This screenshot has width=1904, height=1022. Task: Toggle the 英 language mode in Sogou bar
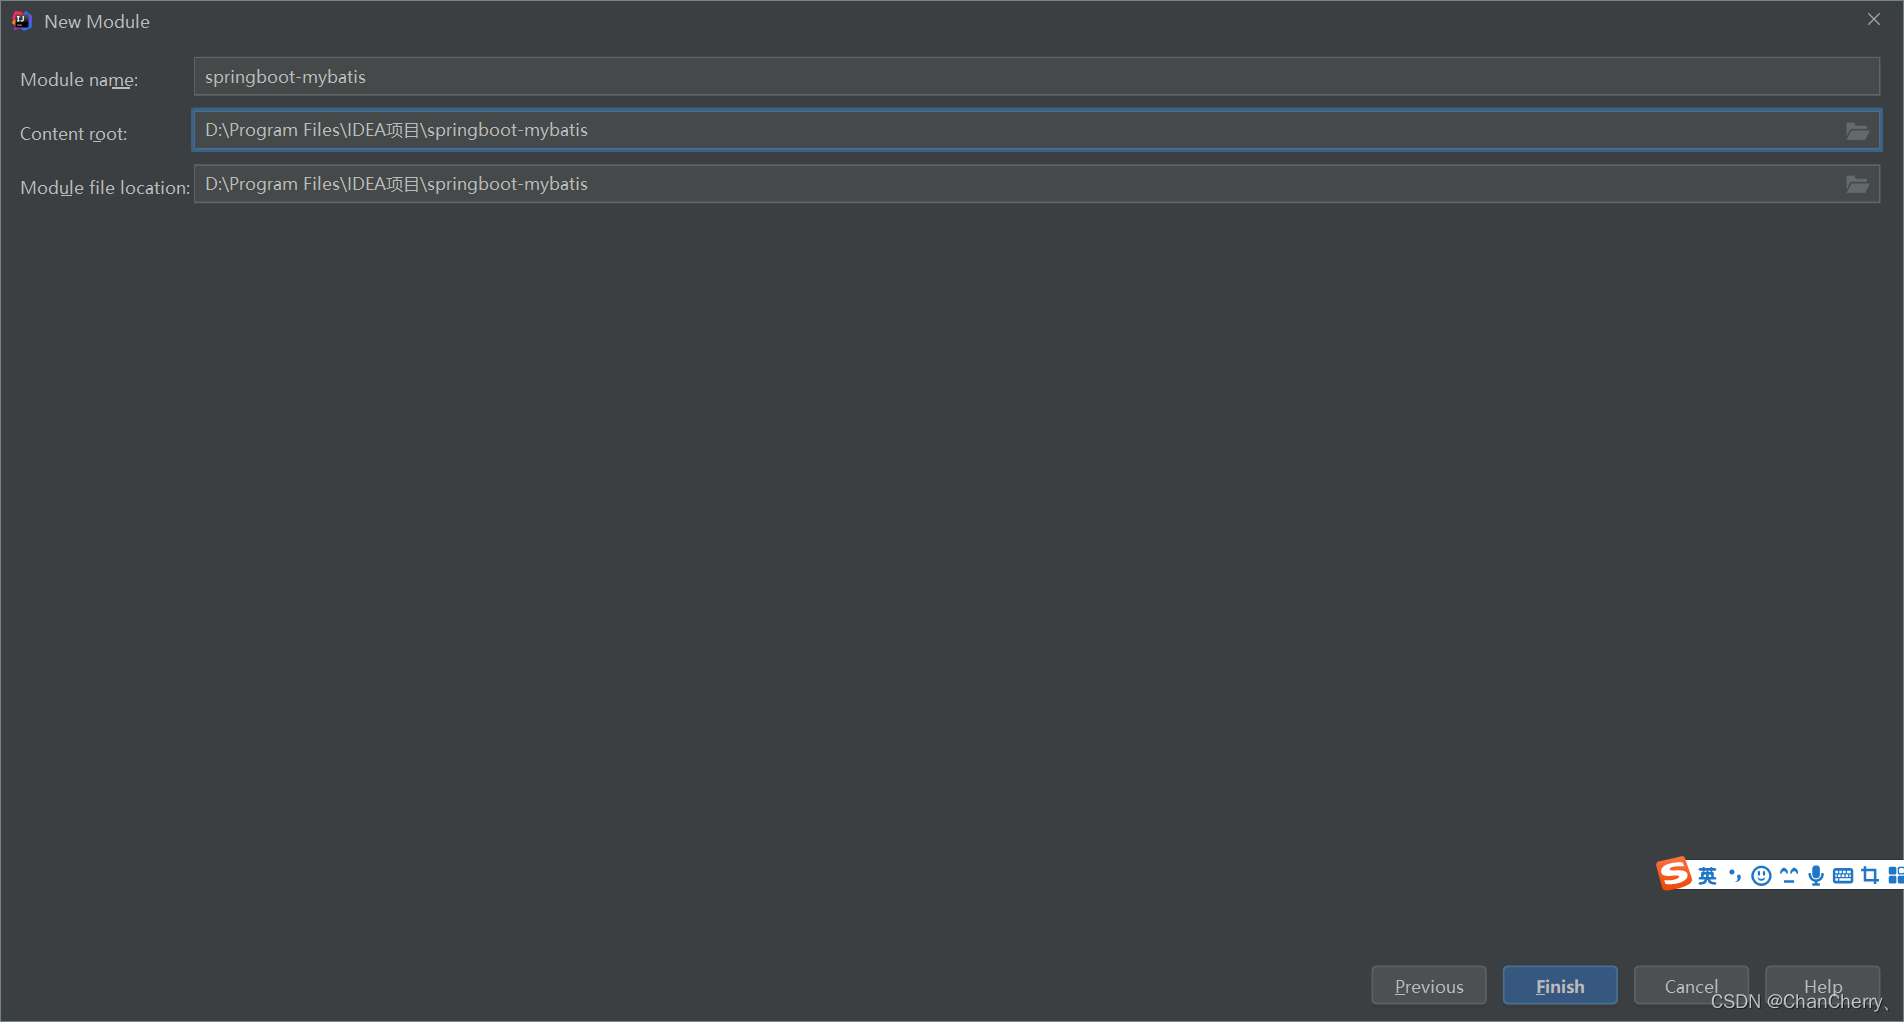click(1707, 876)
